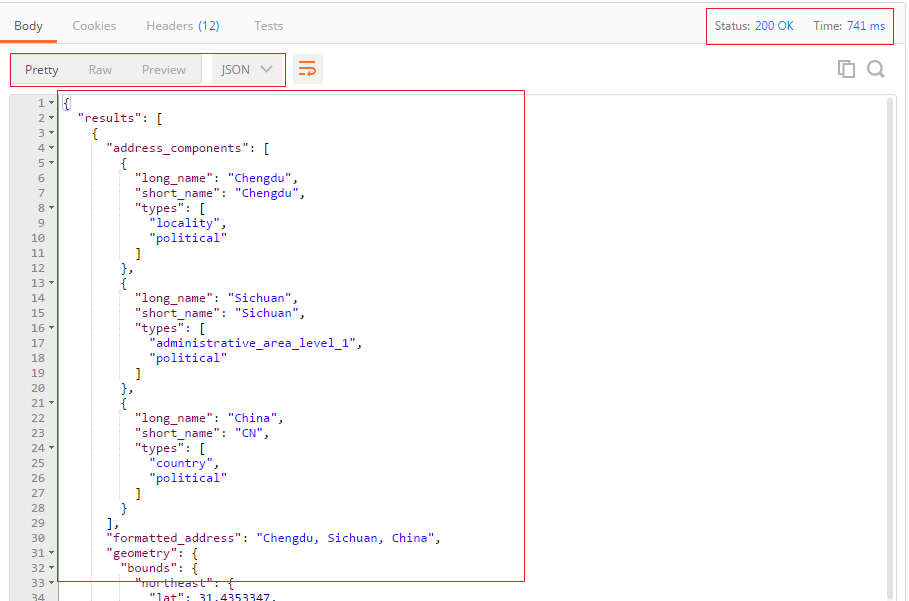Viewport: 909px width, 601px height.
Task: Select the Pretty view mode
Action: click(x=42, y=70)
